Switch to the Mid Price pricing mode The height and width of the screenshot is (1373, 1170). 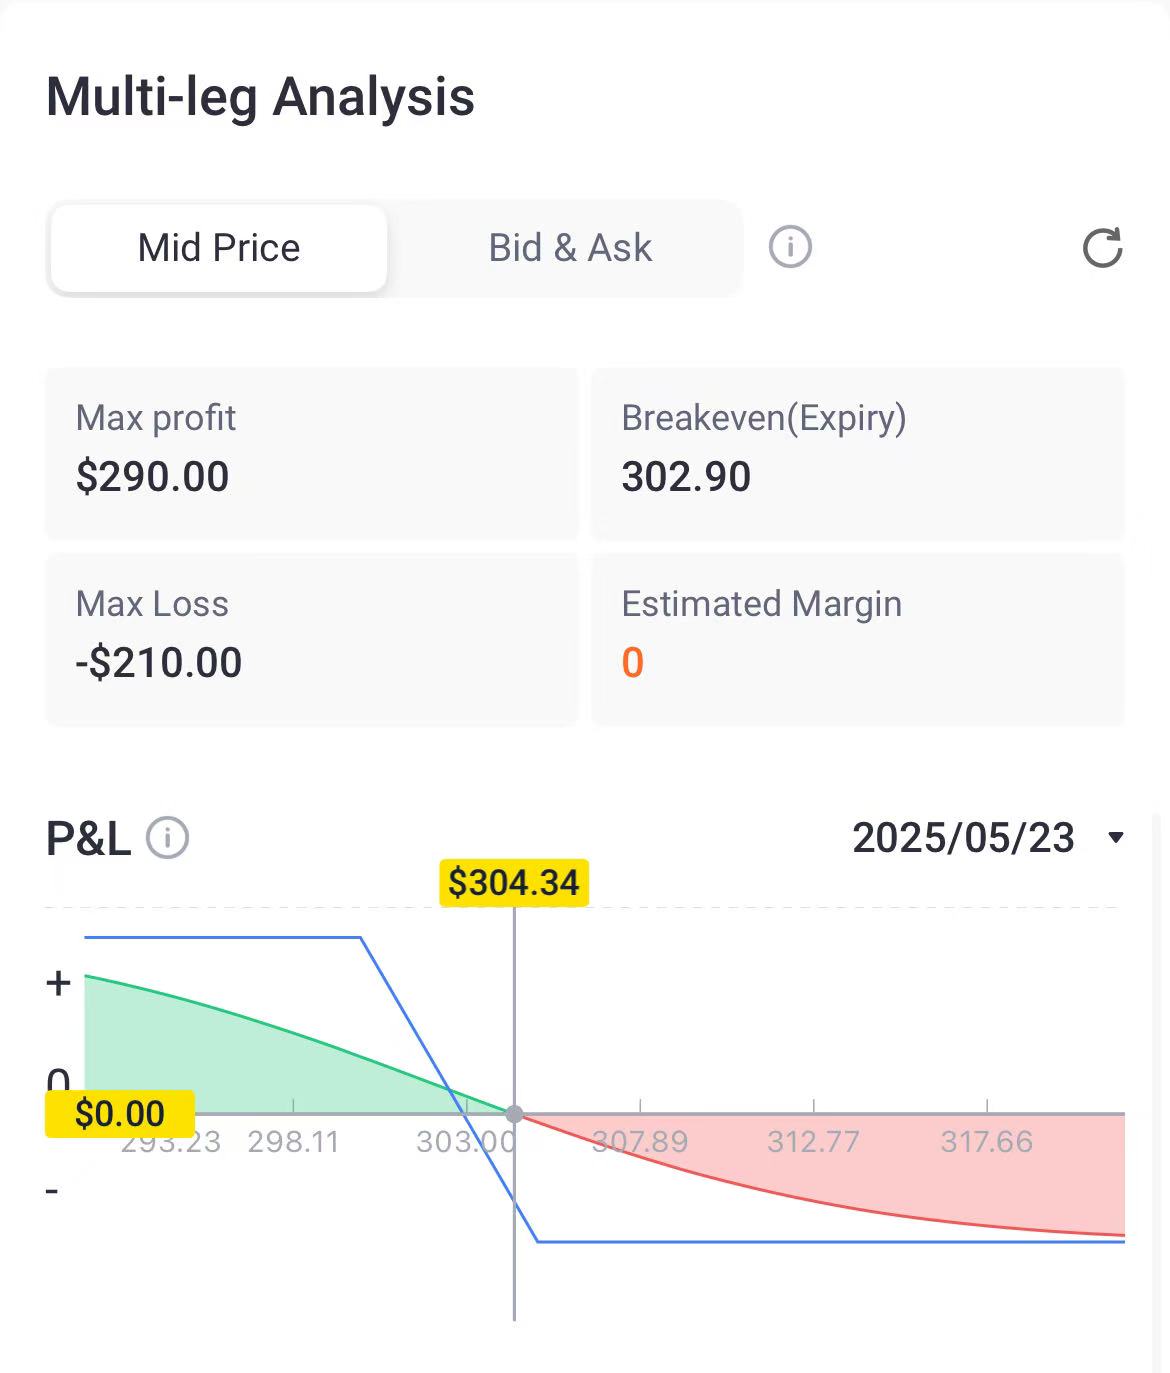click(x=219, y=248)
